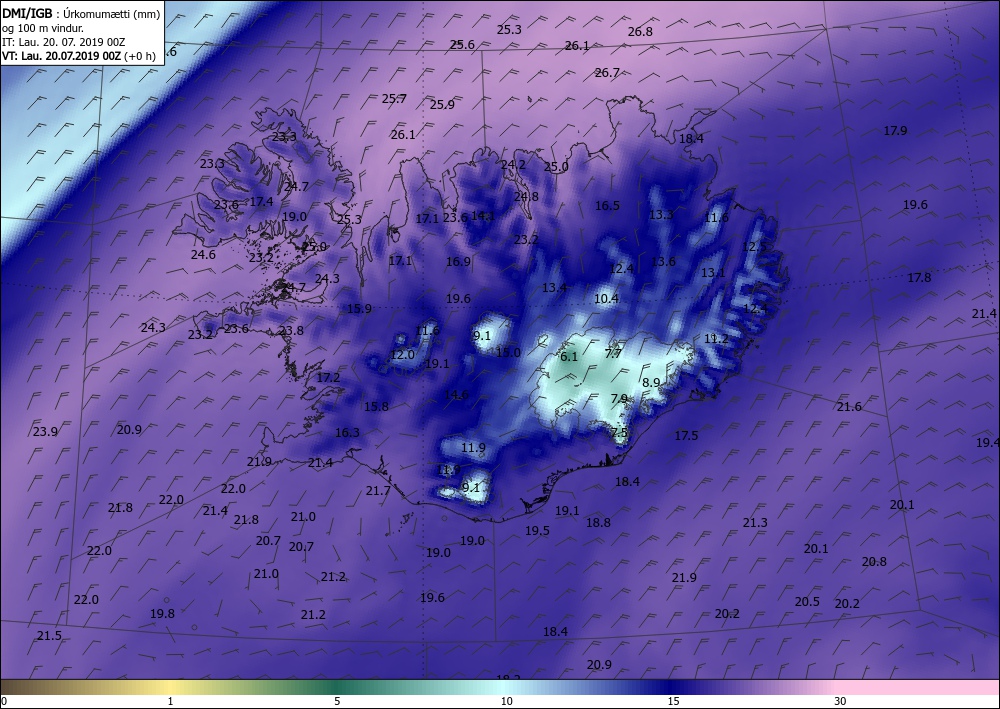Click the 21.7 value on the south coast
The width and height of the screenshot is (1000, 709).
(378, 490)
